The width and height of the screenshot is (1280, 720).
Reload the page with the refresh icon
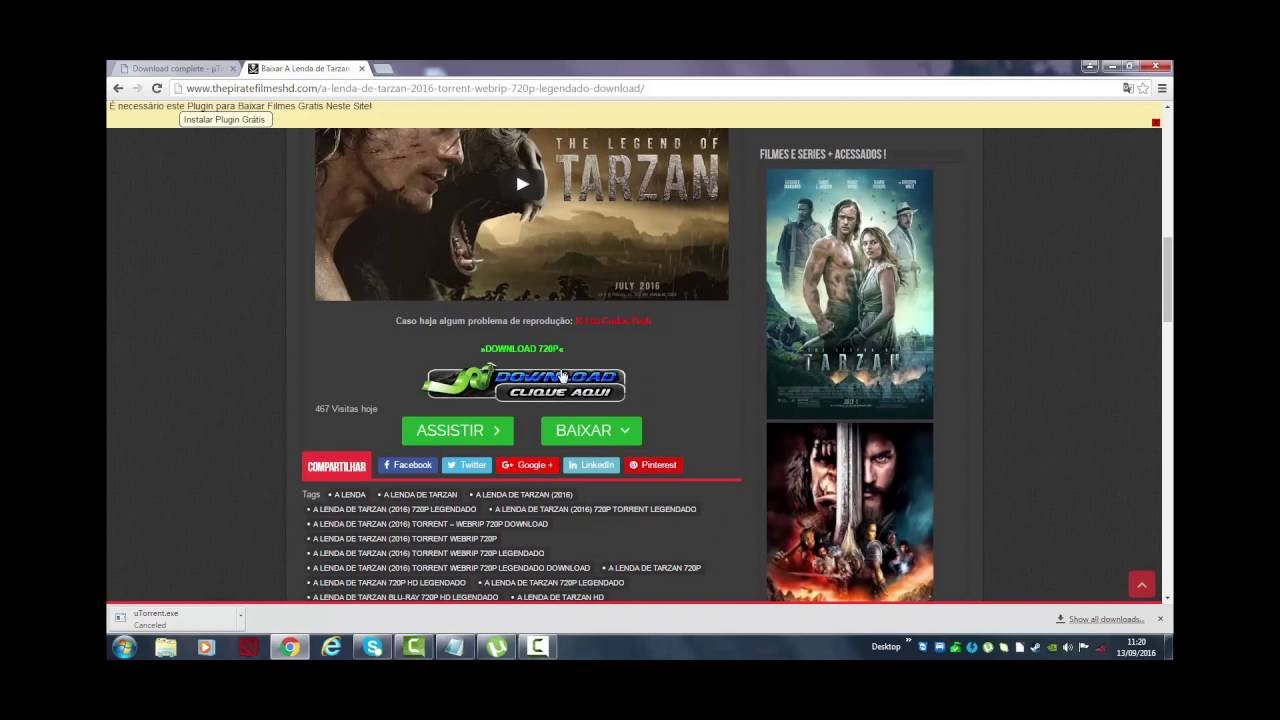pos(157,88)
